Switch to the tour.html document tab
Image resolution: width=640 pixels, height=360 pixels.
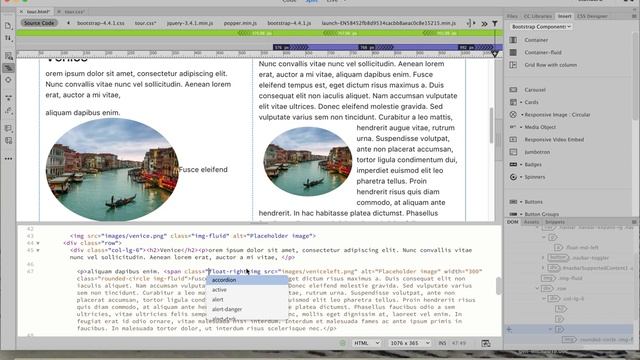point(38,12)
